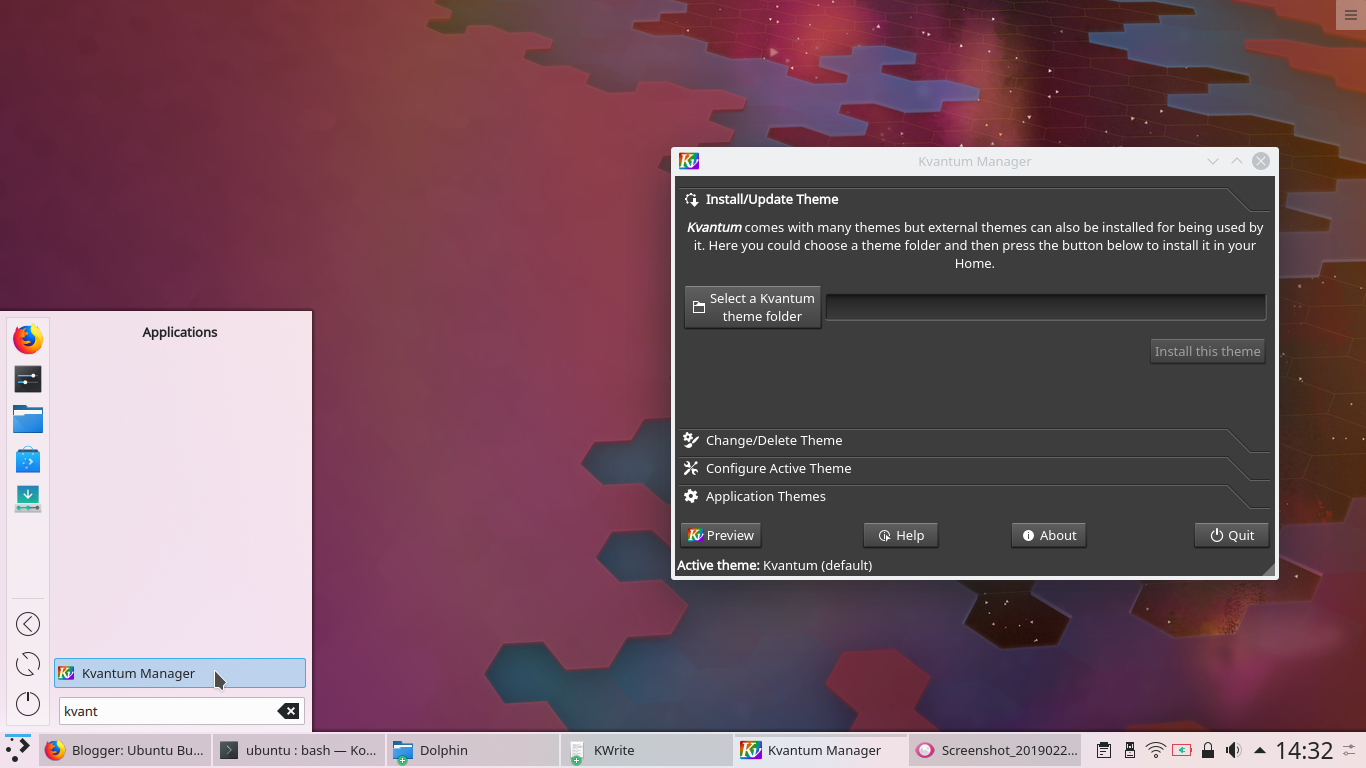Screen dimensions: 1366x768
Task: Expand the Application Themes section
Action: click(x=766, y=496)
